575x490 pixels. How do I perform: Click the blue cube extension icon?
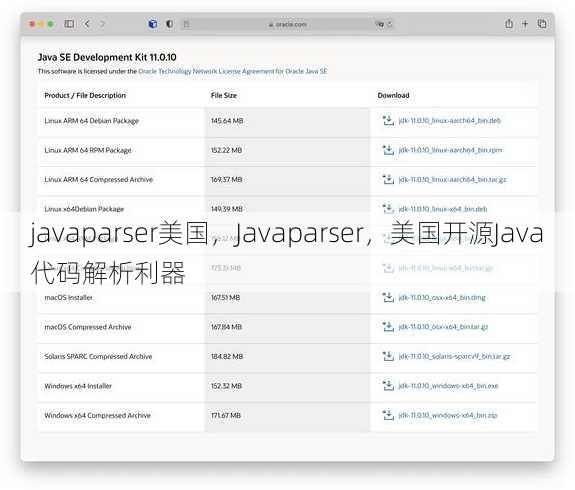click(153, 24)
